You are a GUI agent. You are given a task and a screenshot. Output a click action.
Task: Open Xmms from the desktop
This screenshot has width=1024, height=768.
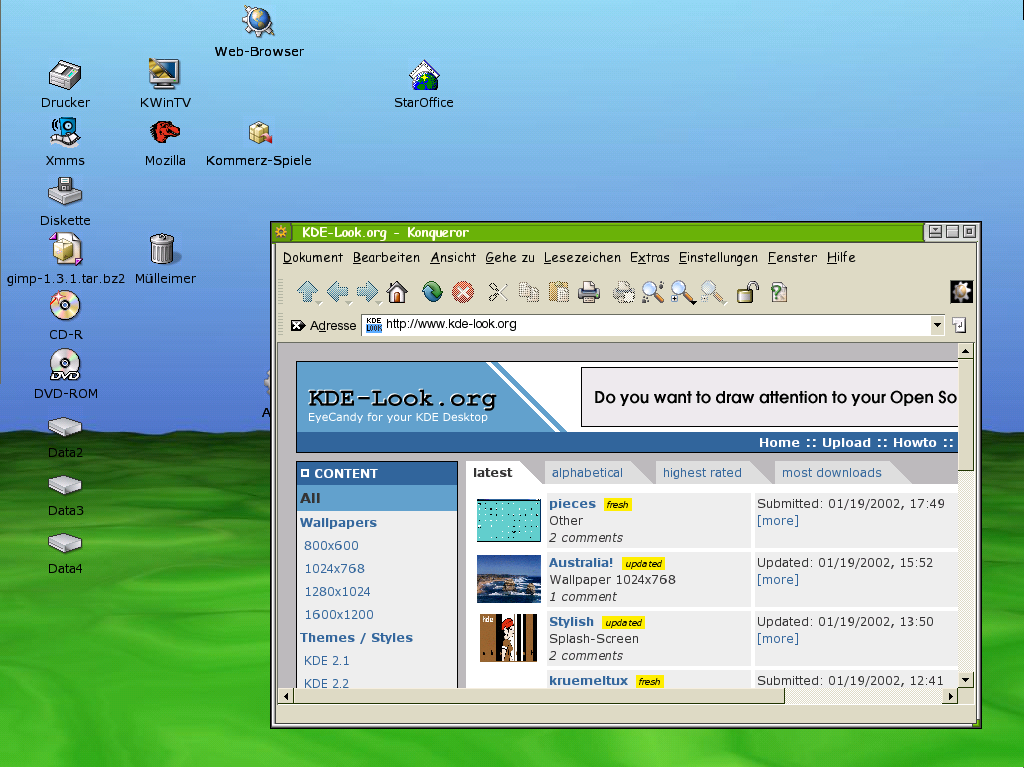[x=65, y=142]
